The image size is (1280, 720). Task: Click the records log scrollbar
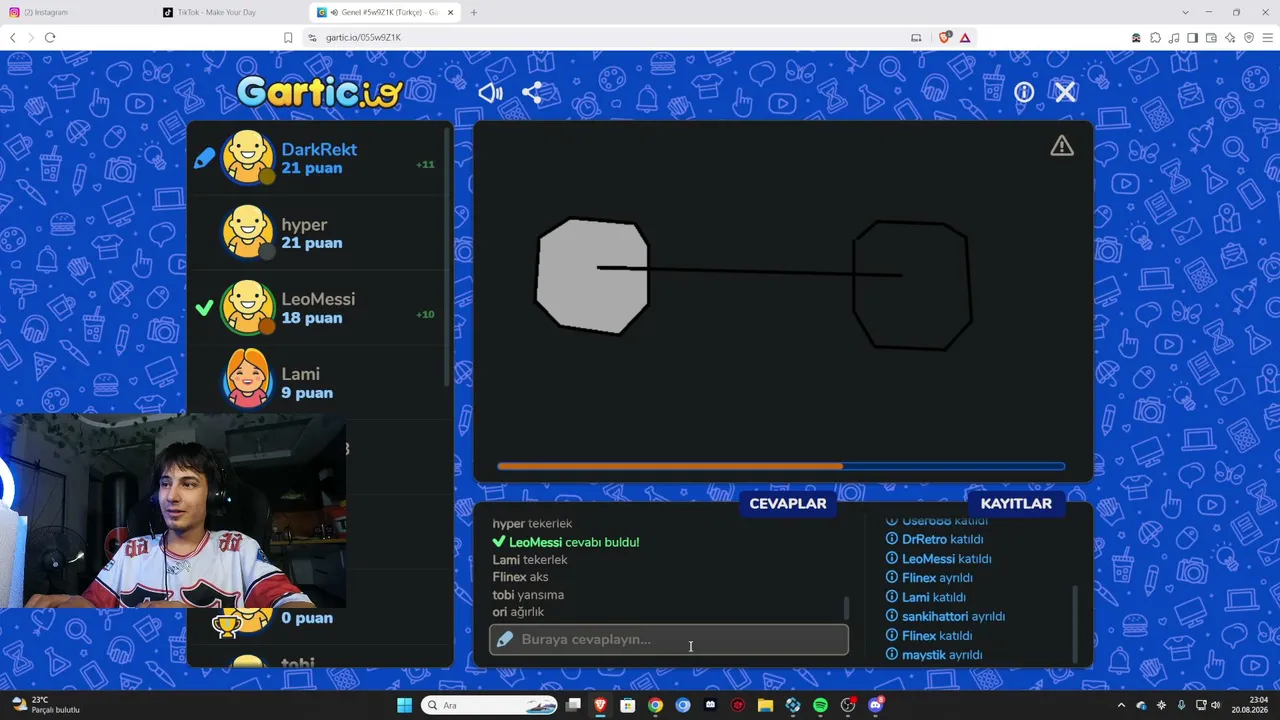point(1076,624)
